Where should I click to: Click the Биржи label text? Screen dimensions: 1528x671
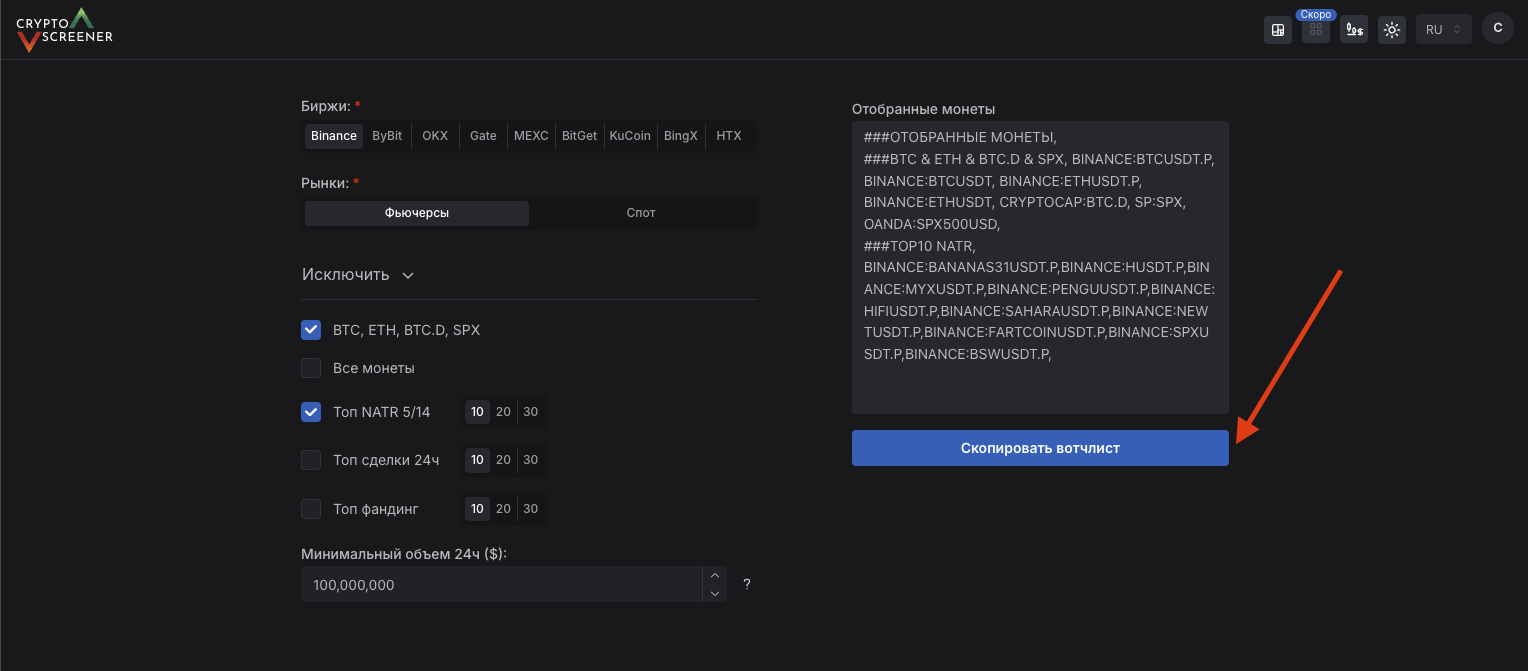(327, 106)
